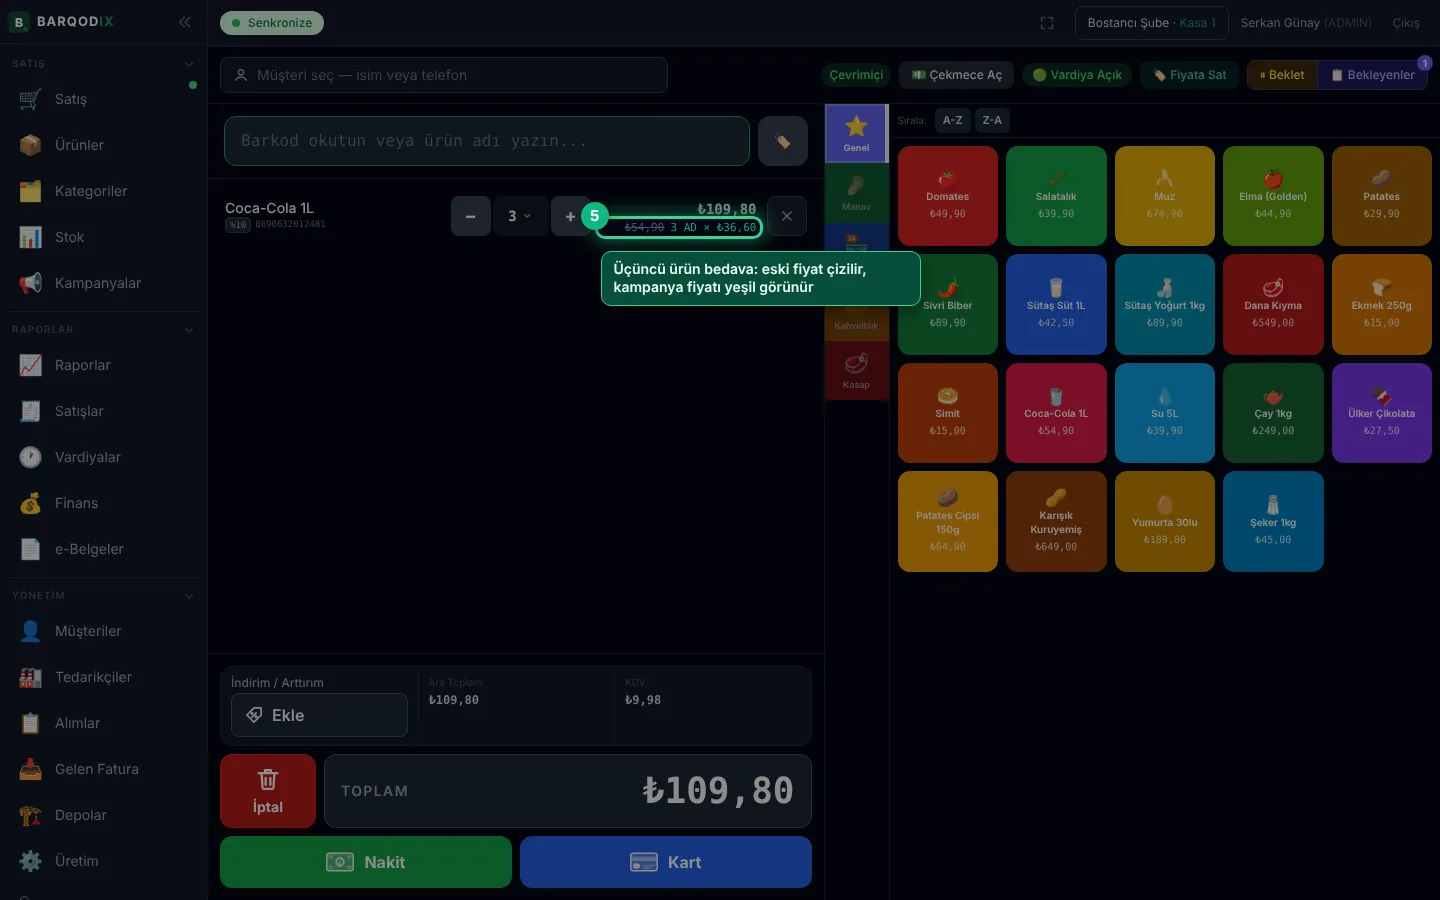Decrease Coca-Cola 1L quantity with minus

[471, 216]
